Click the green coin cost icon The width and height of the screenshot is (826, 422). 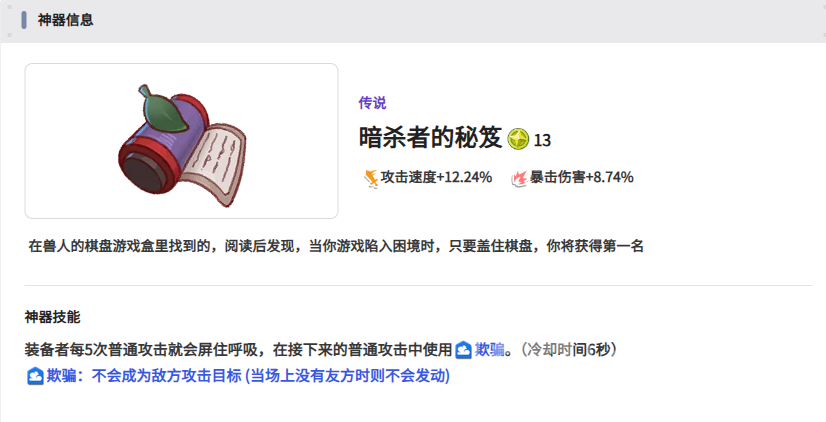click(x=518, y=140)
